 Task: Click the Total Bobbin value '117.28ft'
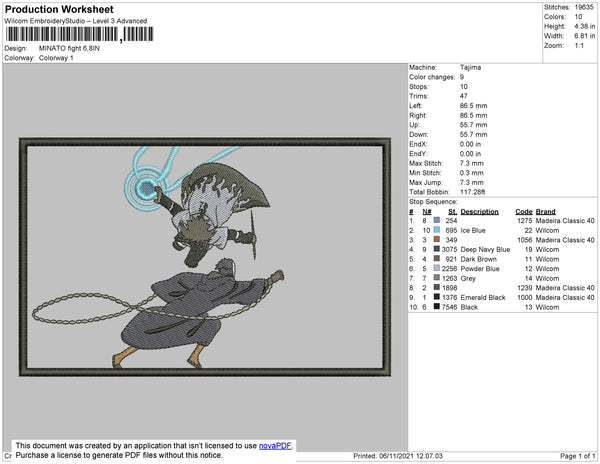(x=473, y=192)
